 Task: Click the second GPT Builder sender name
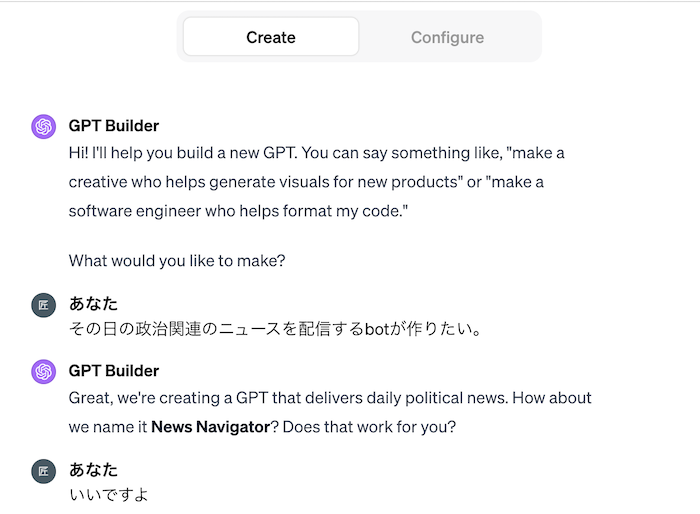114,371
